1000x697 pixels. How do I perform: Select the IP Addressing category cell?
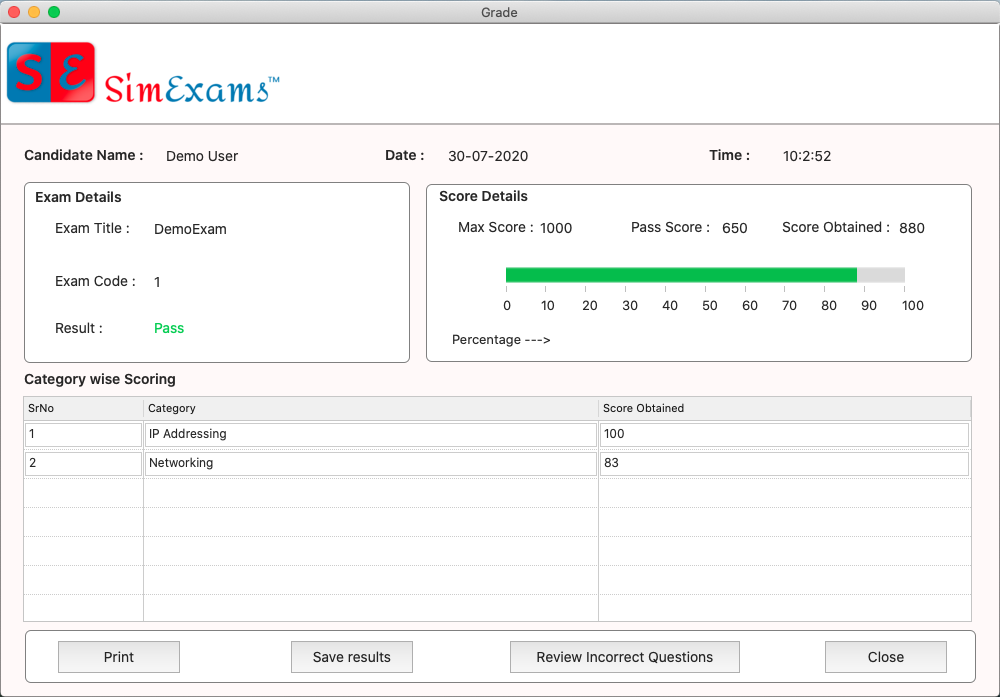[371, 434]
